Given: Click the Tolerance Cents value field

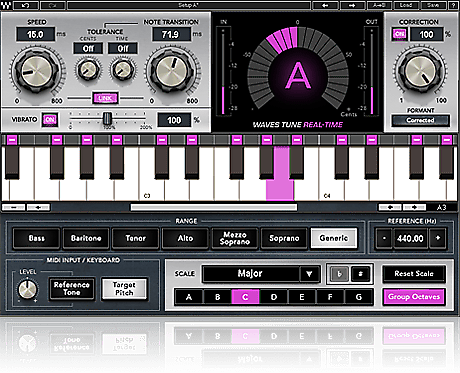Looking at the screenshot, I should pyautogui.click(x=88, y=49).
